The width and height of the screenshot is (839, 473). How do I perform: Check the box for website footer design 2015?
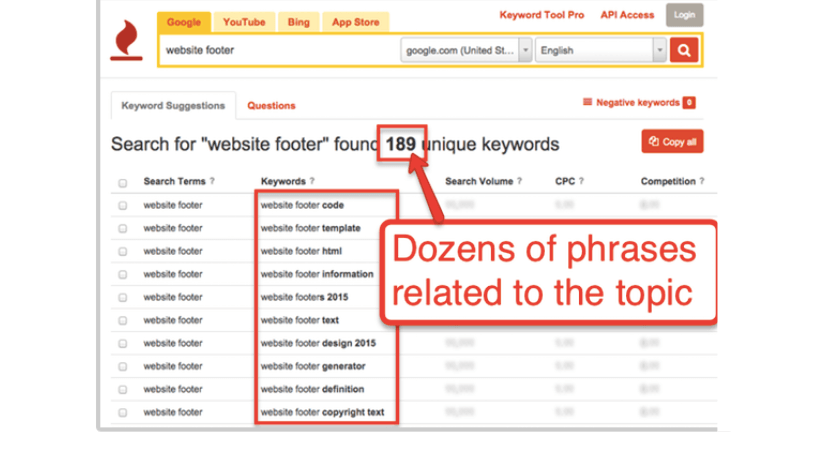(123, 344)
